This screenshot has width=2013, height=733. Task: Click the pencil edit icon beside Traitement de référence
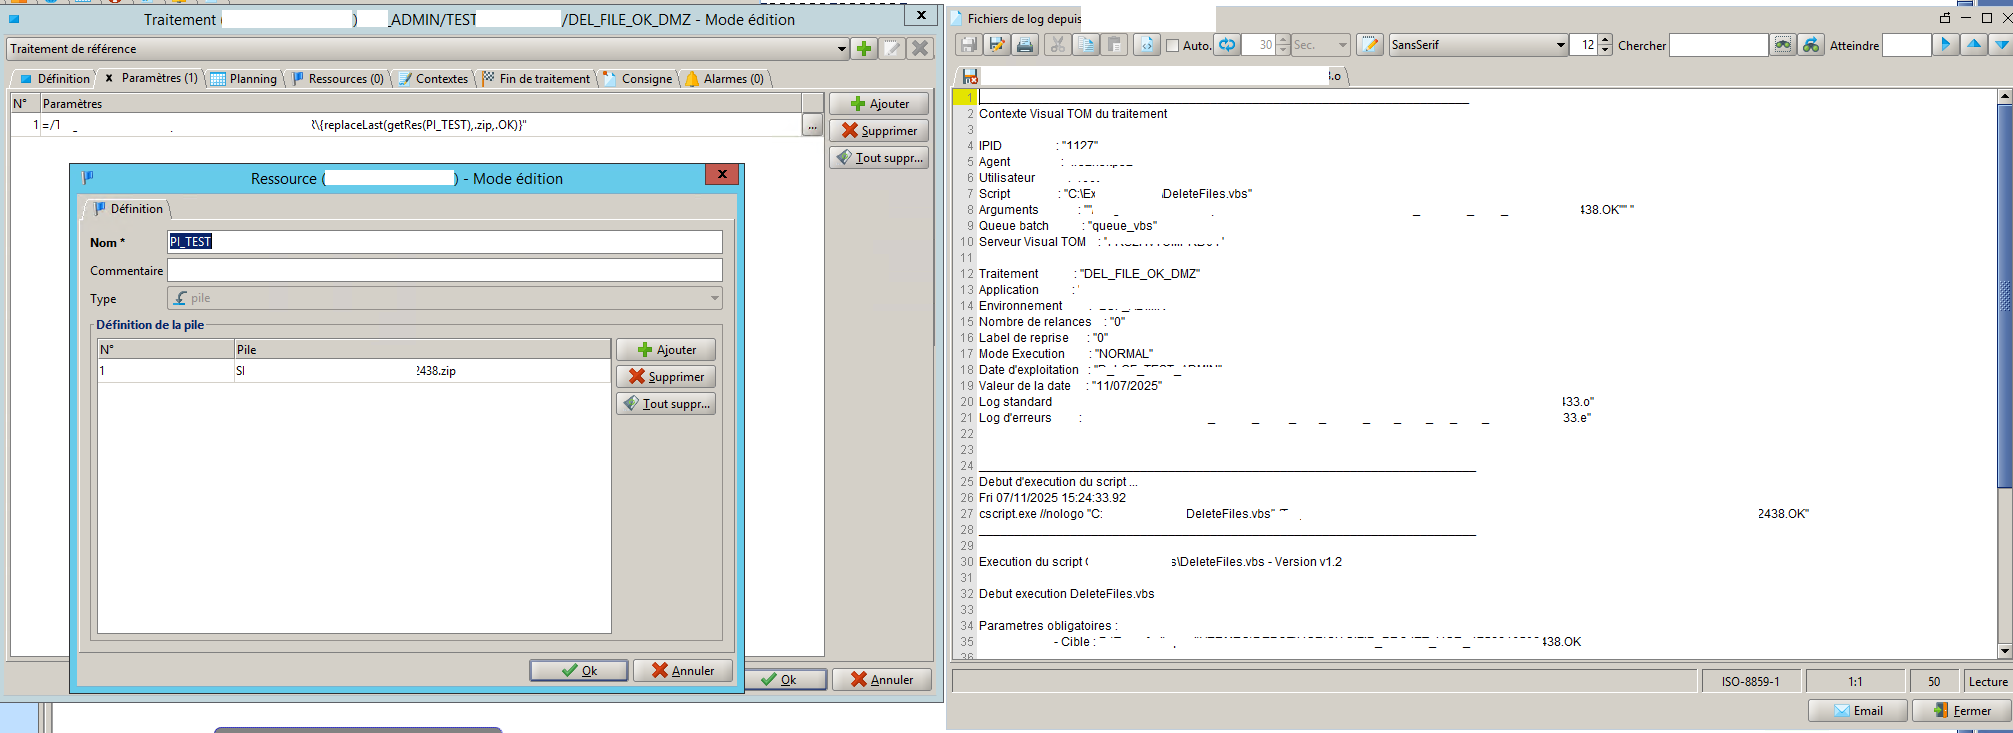click(893, 48)
